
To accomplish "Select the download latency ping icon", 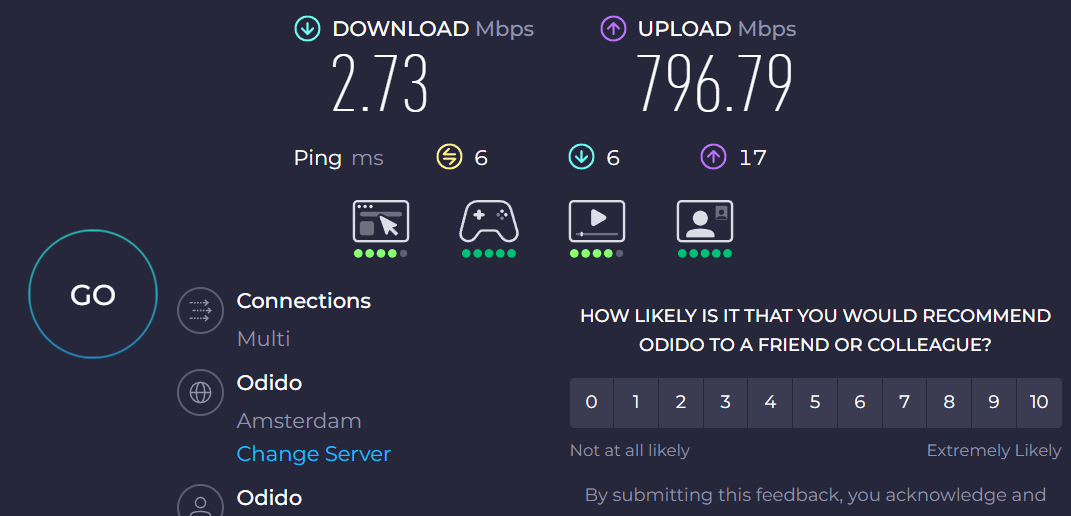I will coord(581,157).
